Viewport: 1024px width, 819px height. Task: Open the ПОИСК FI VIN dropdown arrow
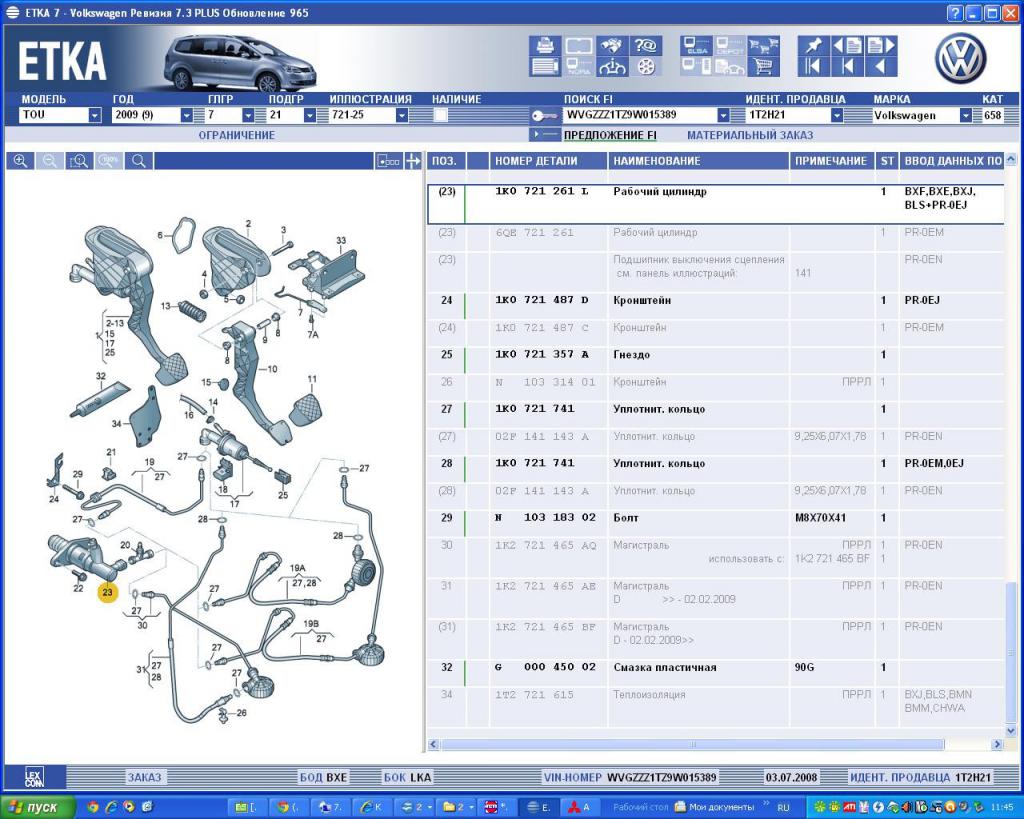click(x=723, y=115)
